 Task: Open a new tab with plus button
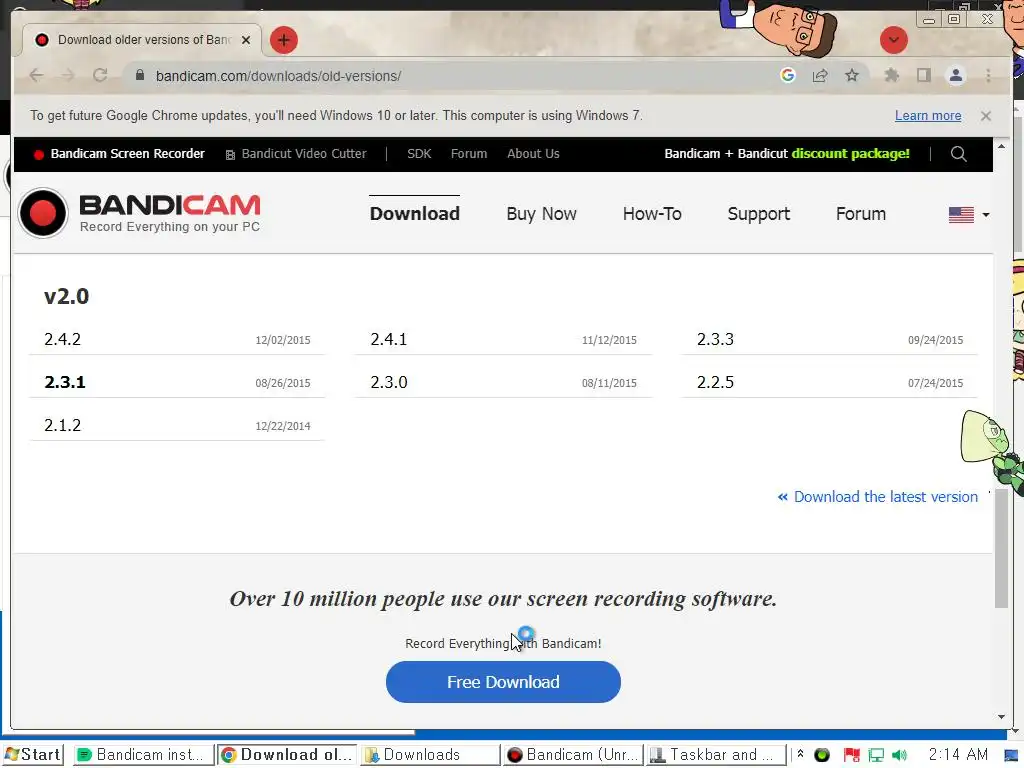pos(283,40)
